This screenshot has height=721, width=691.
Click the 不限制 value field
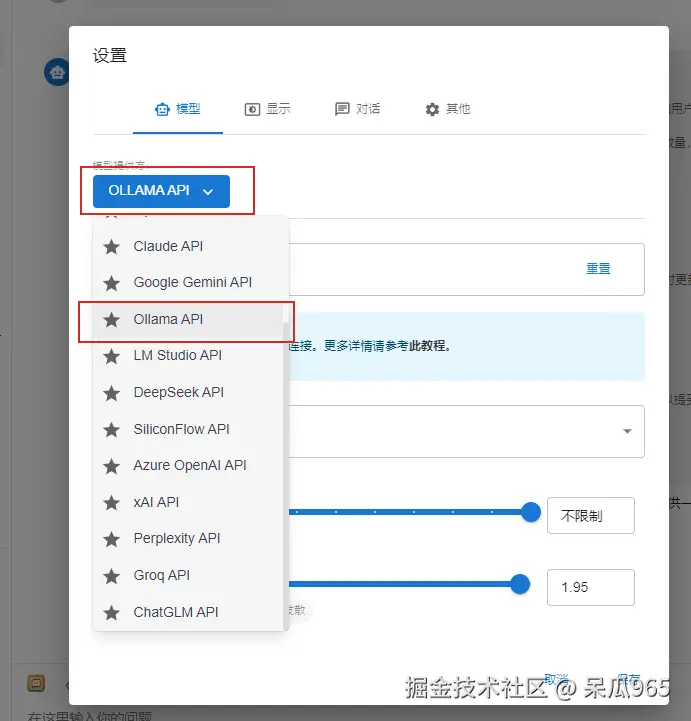pyautogui.click(x=591, y=515)
